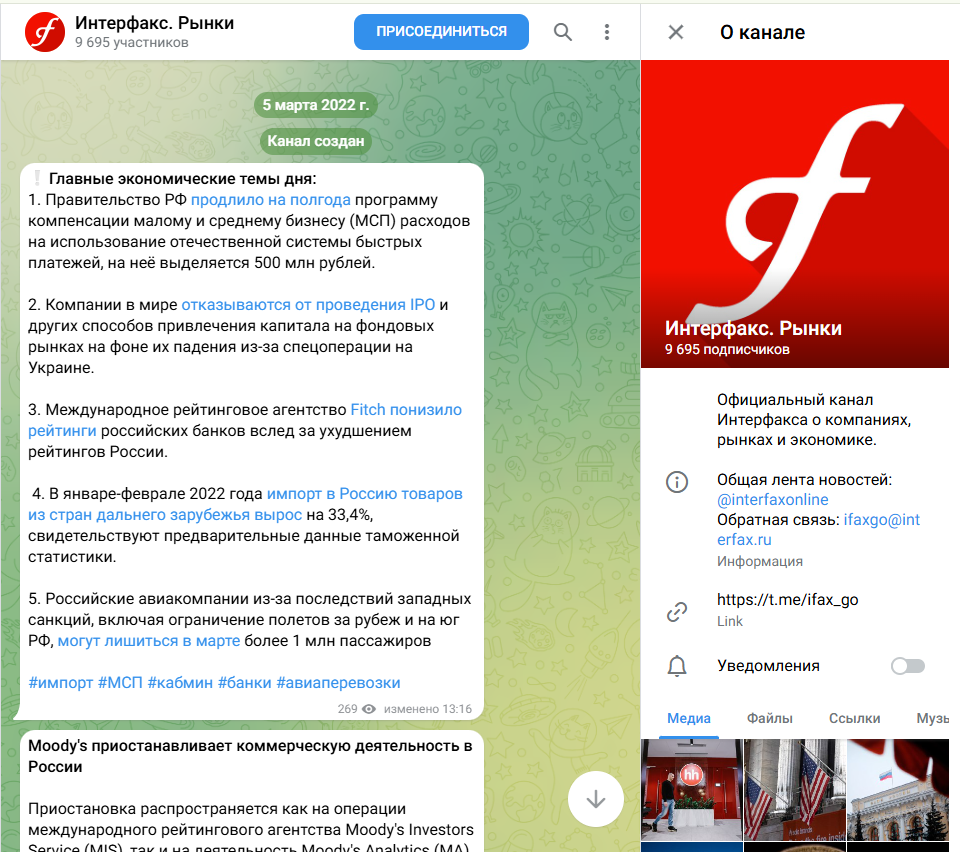This screenshot has height=852, width=960.
Task: Open the link 'могут лишиться в марте'
Action: click(x=149, y=641)
